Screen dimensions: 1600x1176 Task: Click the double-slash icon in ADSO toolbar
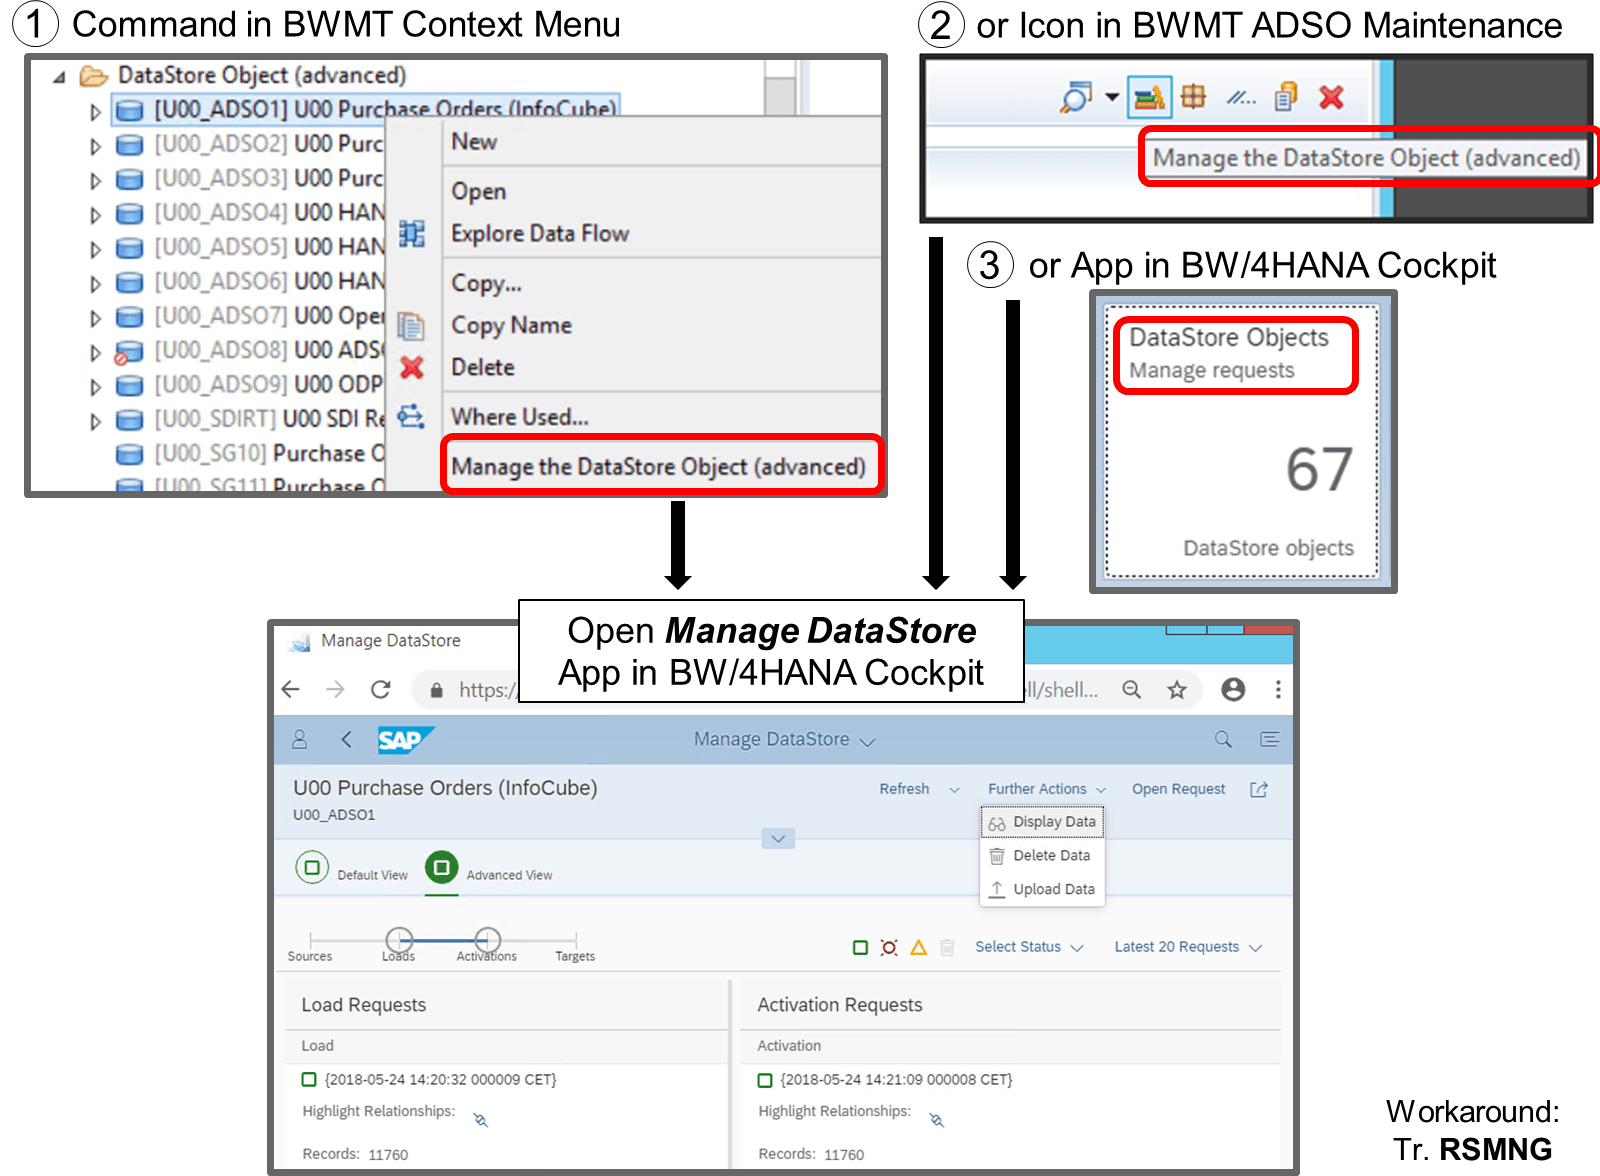(x=1241, y=97)
